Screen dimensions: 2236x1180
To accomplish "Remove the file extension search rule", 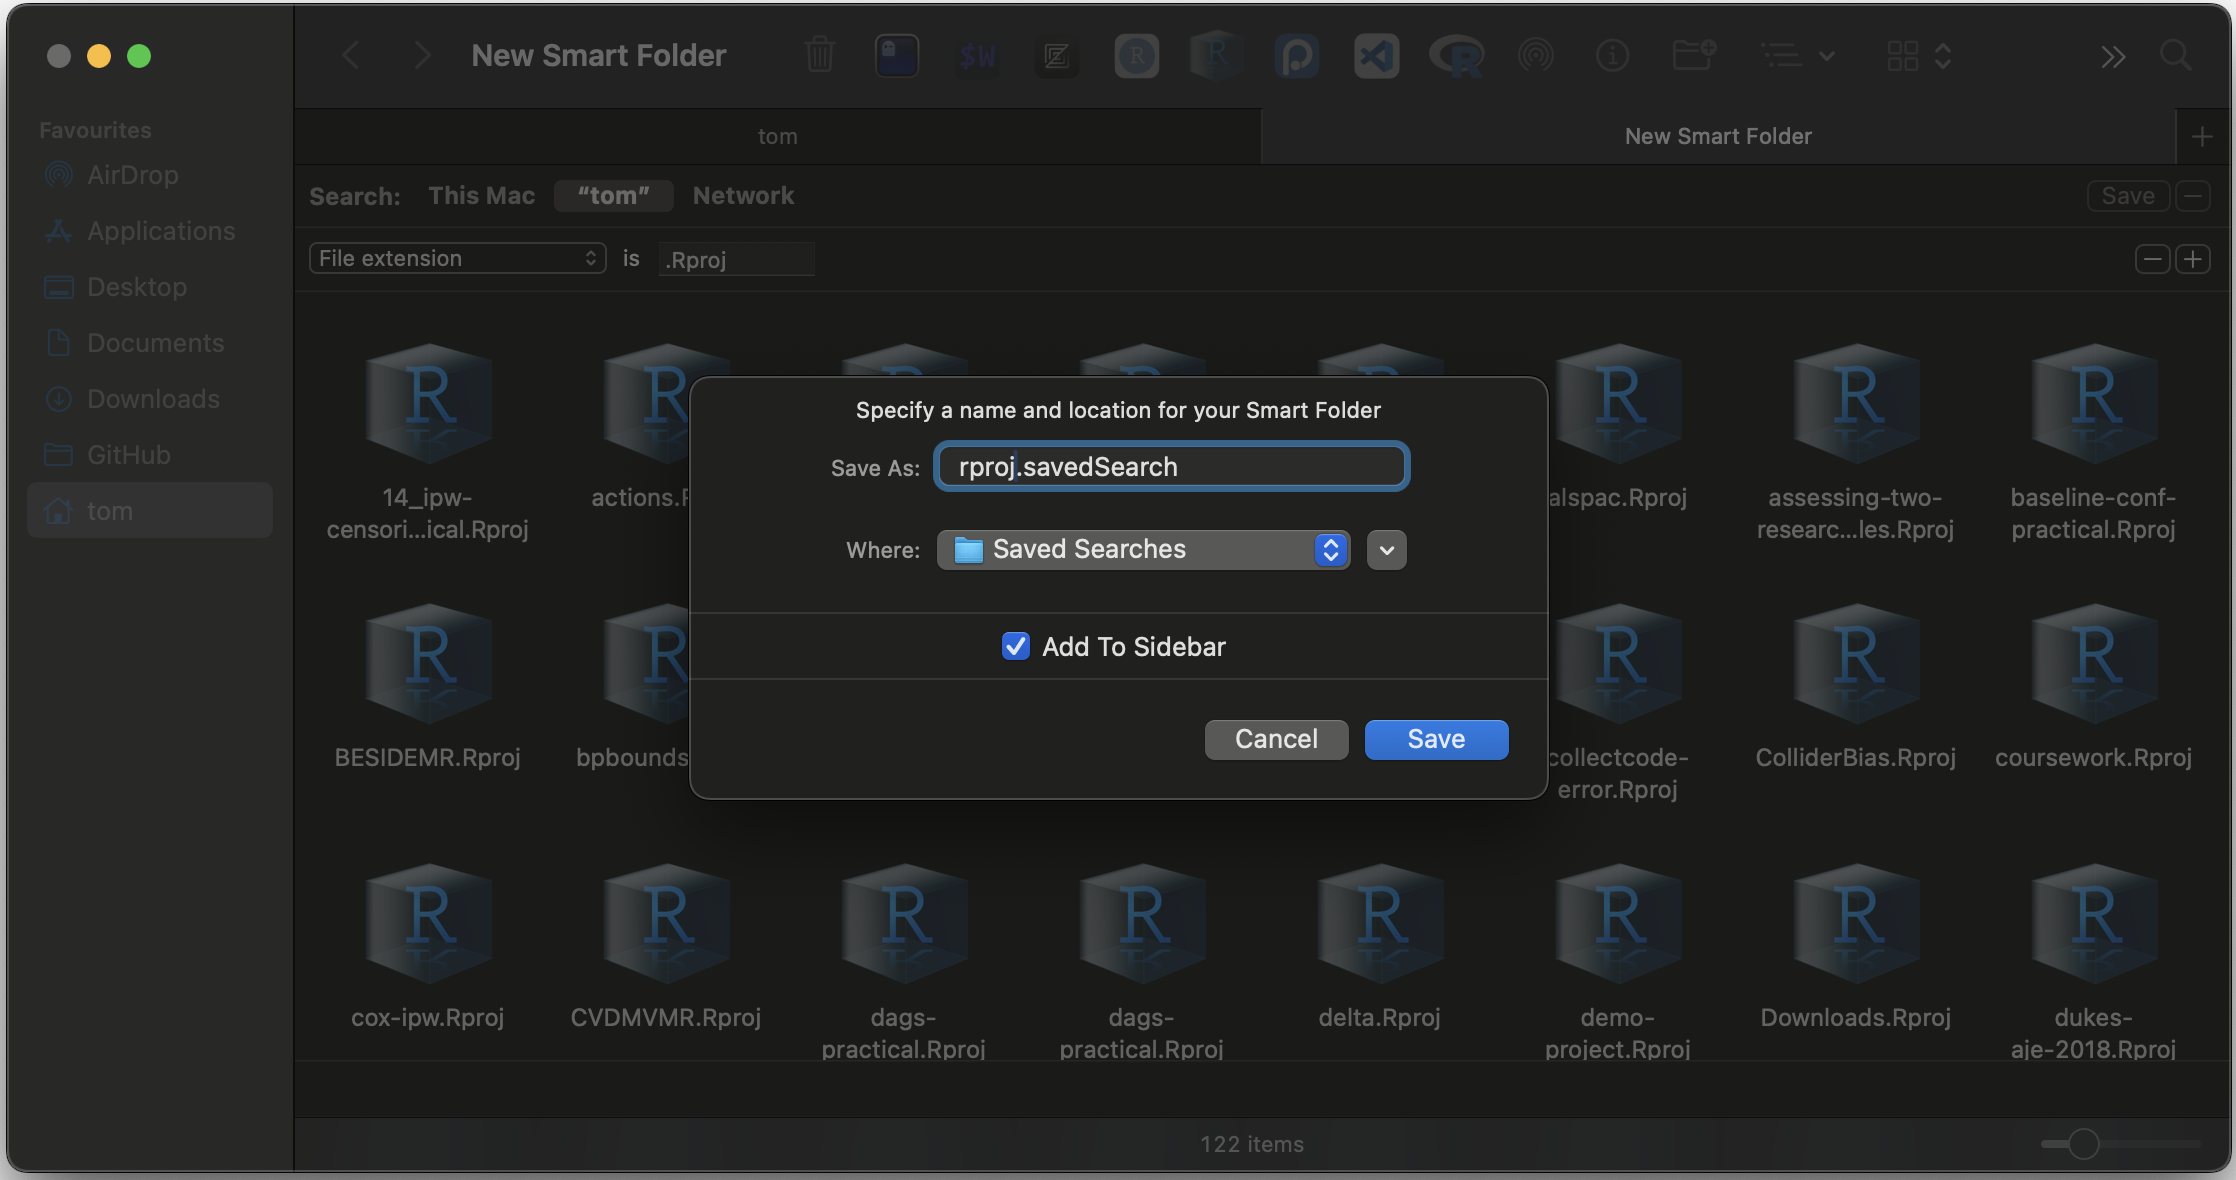I will (x=2153, y=259).
